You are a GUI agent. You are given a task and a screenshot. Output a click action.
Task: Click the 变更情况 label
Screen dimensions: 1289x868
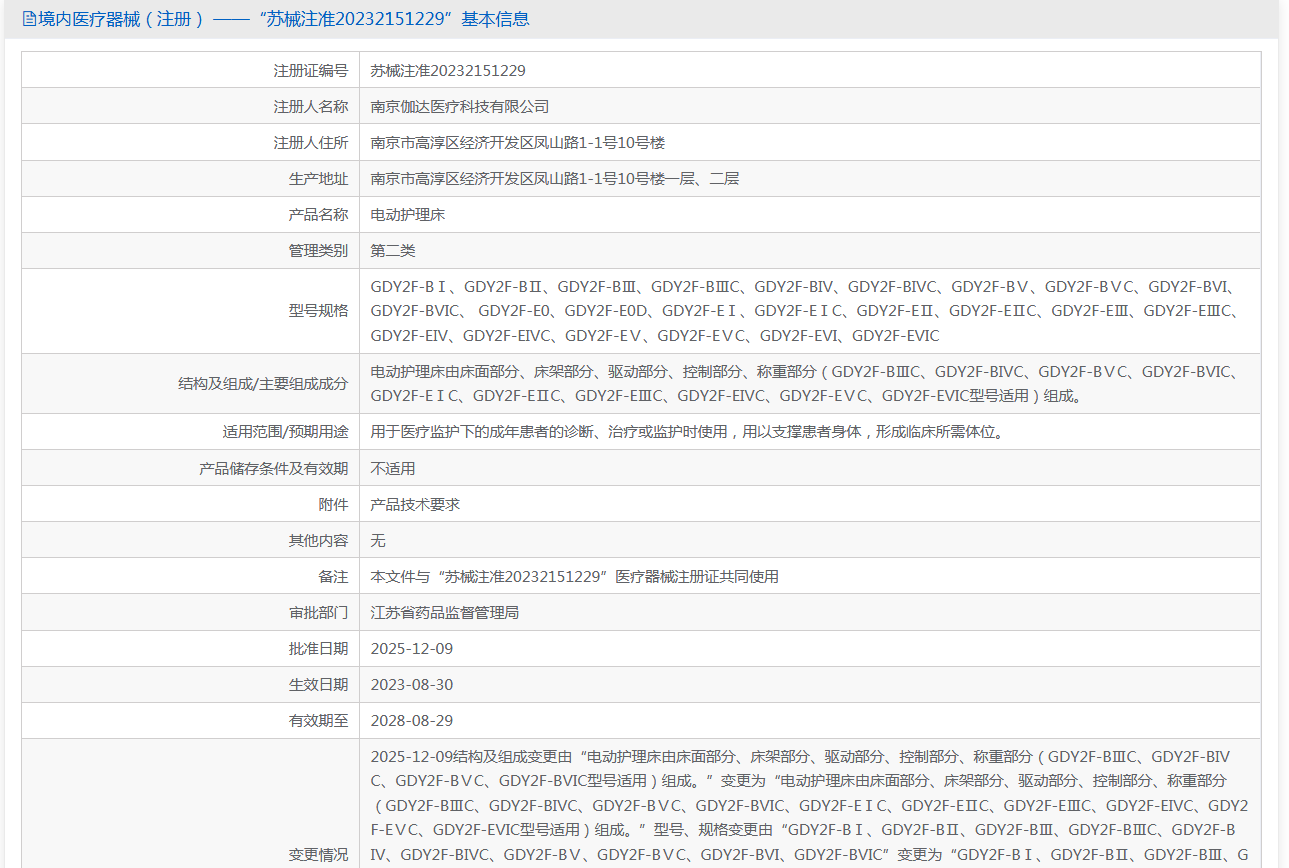pyautogui.click(x=319, y=855)
